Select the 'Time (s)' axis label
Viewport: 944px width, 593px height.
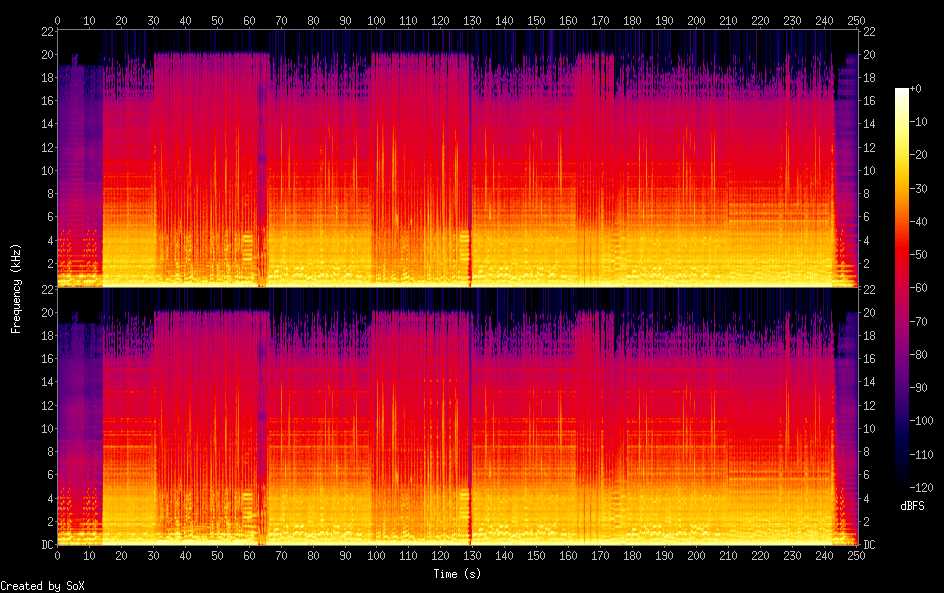pyautogui.click(x=457, y=574)
